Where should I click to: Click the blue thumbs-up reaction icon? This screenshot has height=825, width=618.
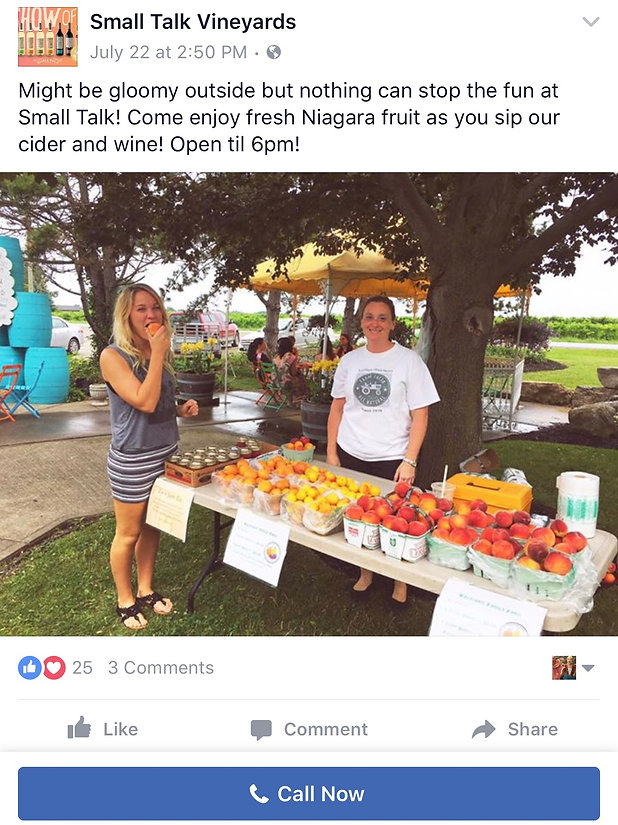(30, 668)
